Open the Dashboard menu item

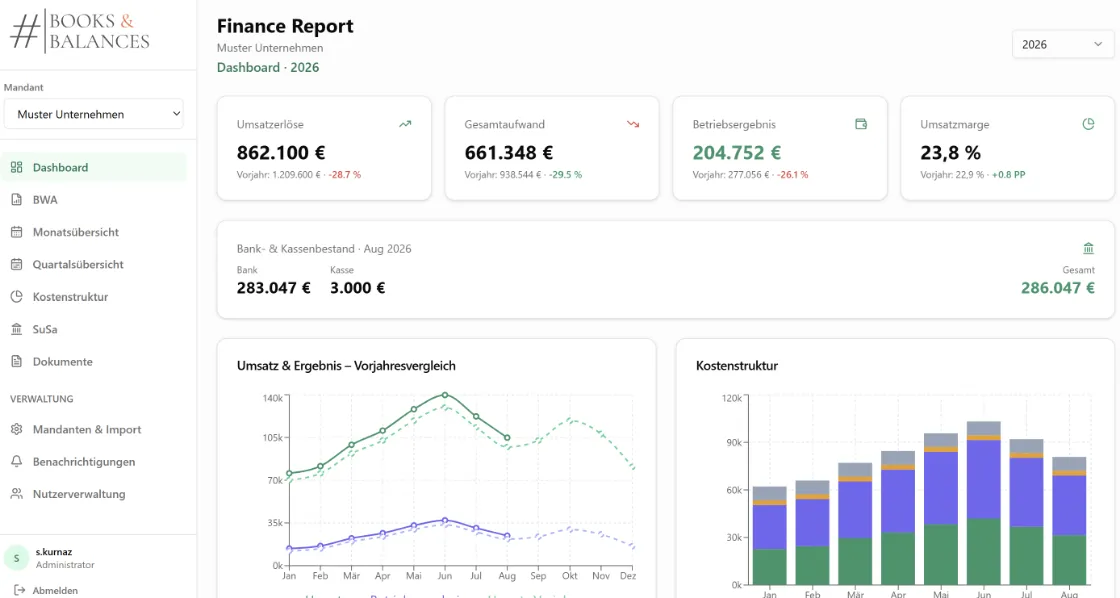pyautogui.click(x=94, y=167)
